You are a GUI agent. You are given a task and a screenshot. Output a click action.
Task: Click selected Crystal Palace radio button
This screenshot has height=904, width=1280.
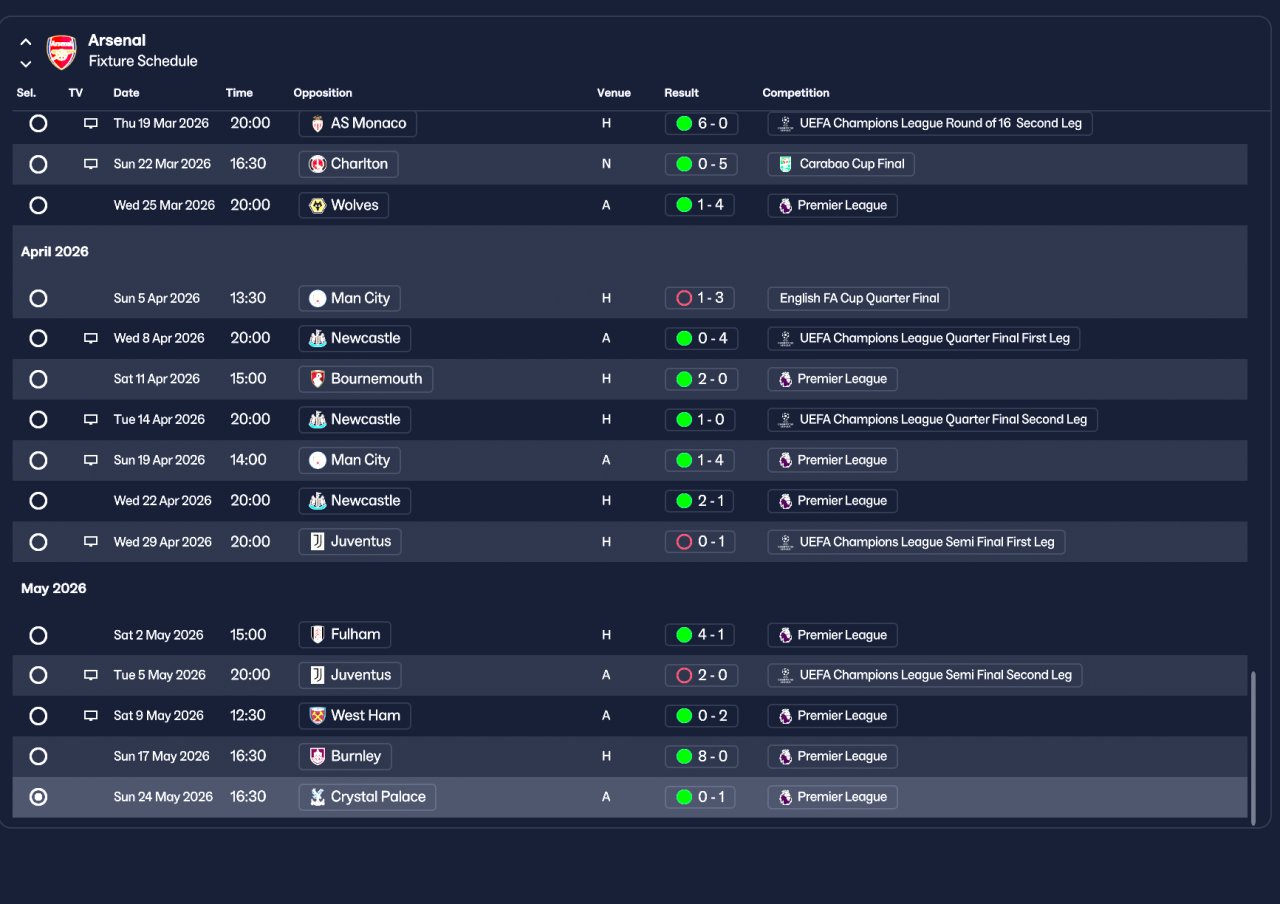point(38,797)
